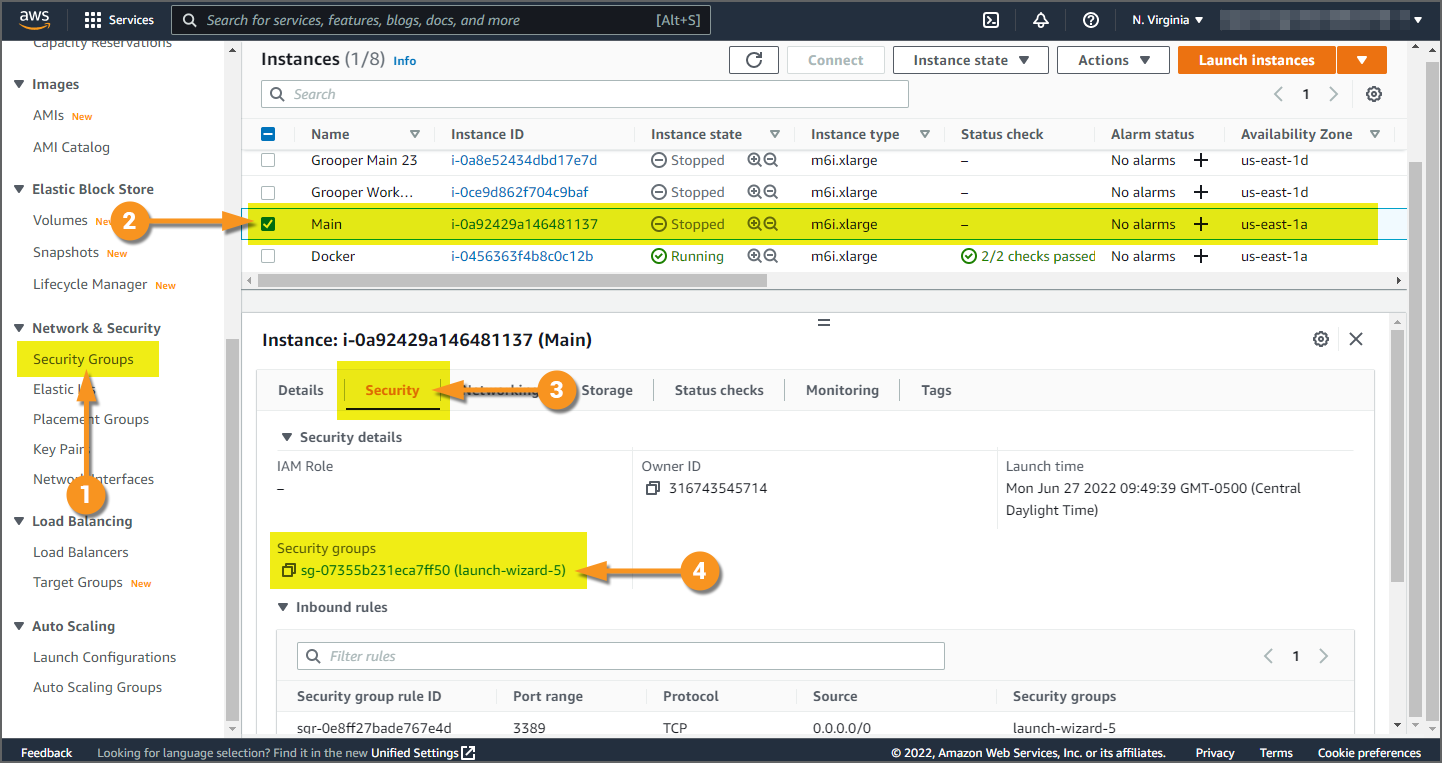Open the notifications bell
Viewport: 1442px width, 763px height.
point(1041,20)
